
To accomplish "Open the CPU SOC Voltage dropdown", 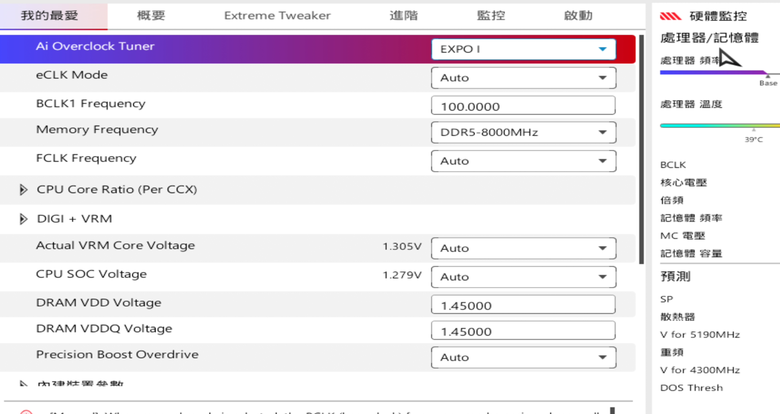I will point(523,277).
